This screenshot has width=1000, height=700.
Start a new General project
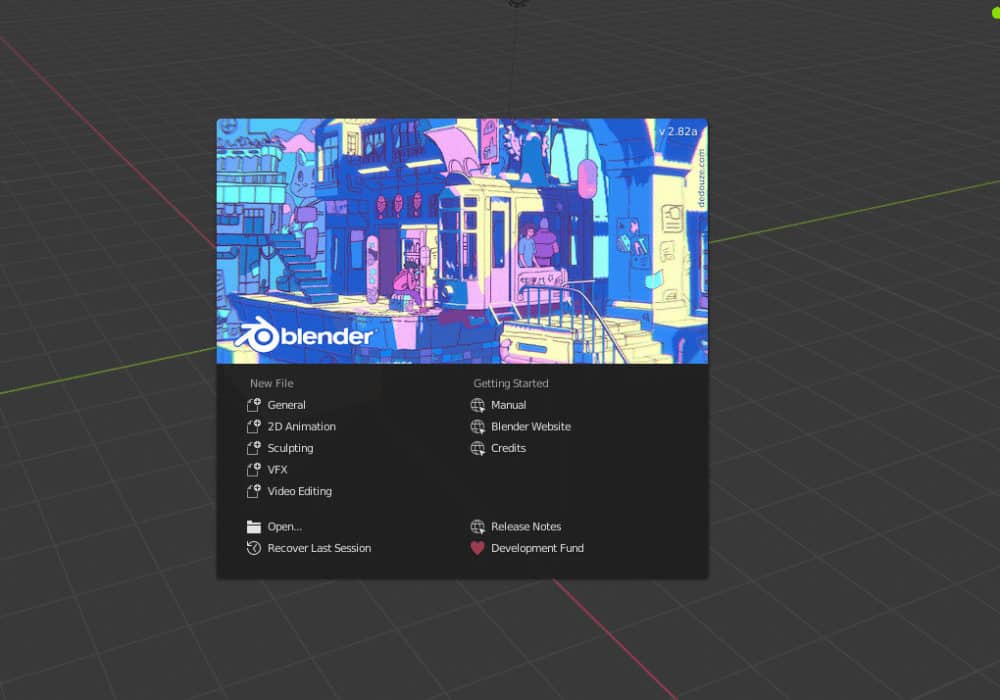(x=286, y=405)
